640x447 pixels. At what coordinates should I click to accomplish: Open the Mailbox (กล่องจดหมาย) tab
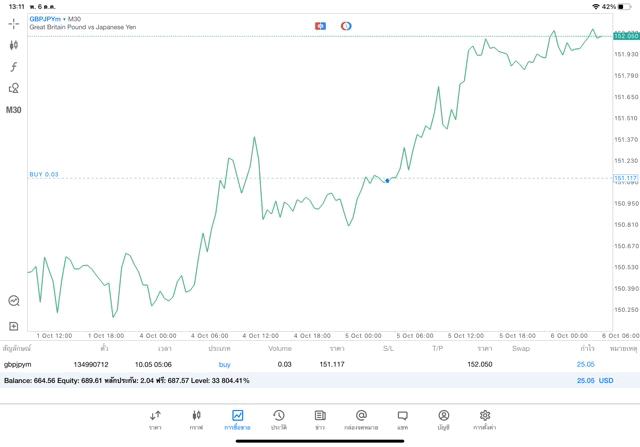(x=361, y=420)
